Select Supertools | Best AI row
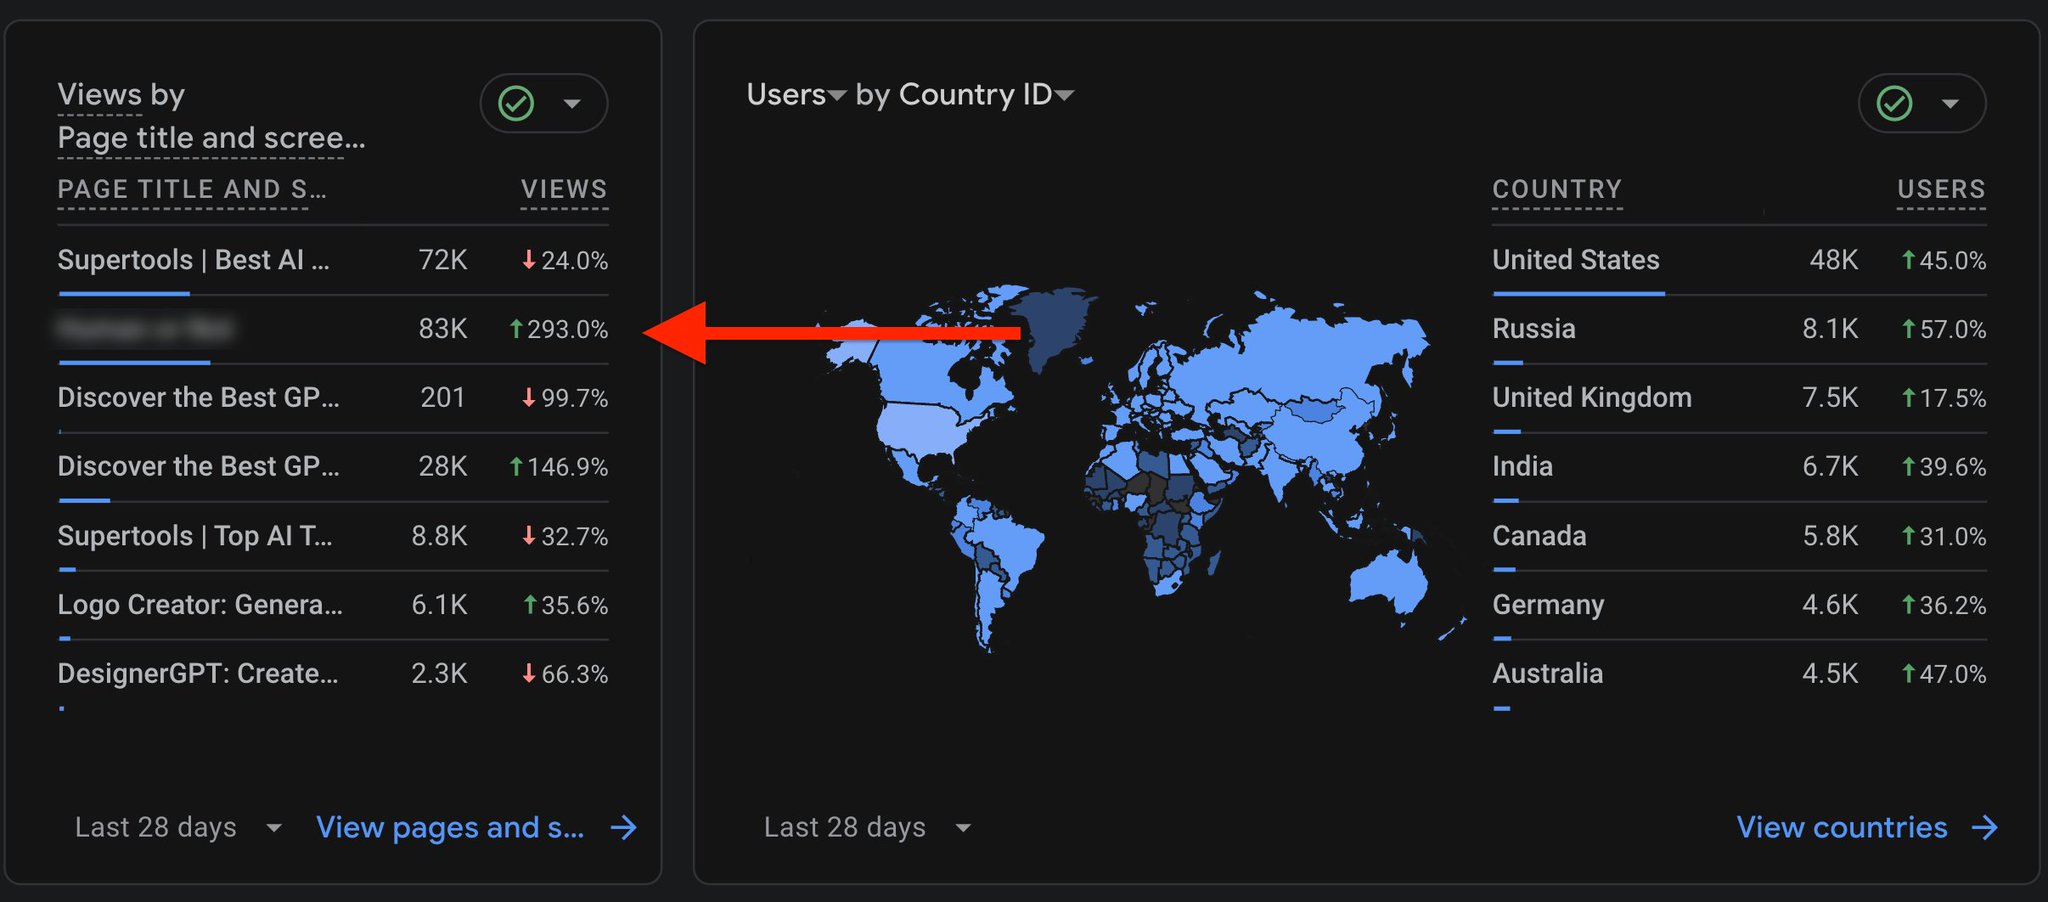Screen dimensions: 2048x902 (333, 261)
